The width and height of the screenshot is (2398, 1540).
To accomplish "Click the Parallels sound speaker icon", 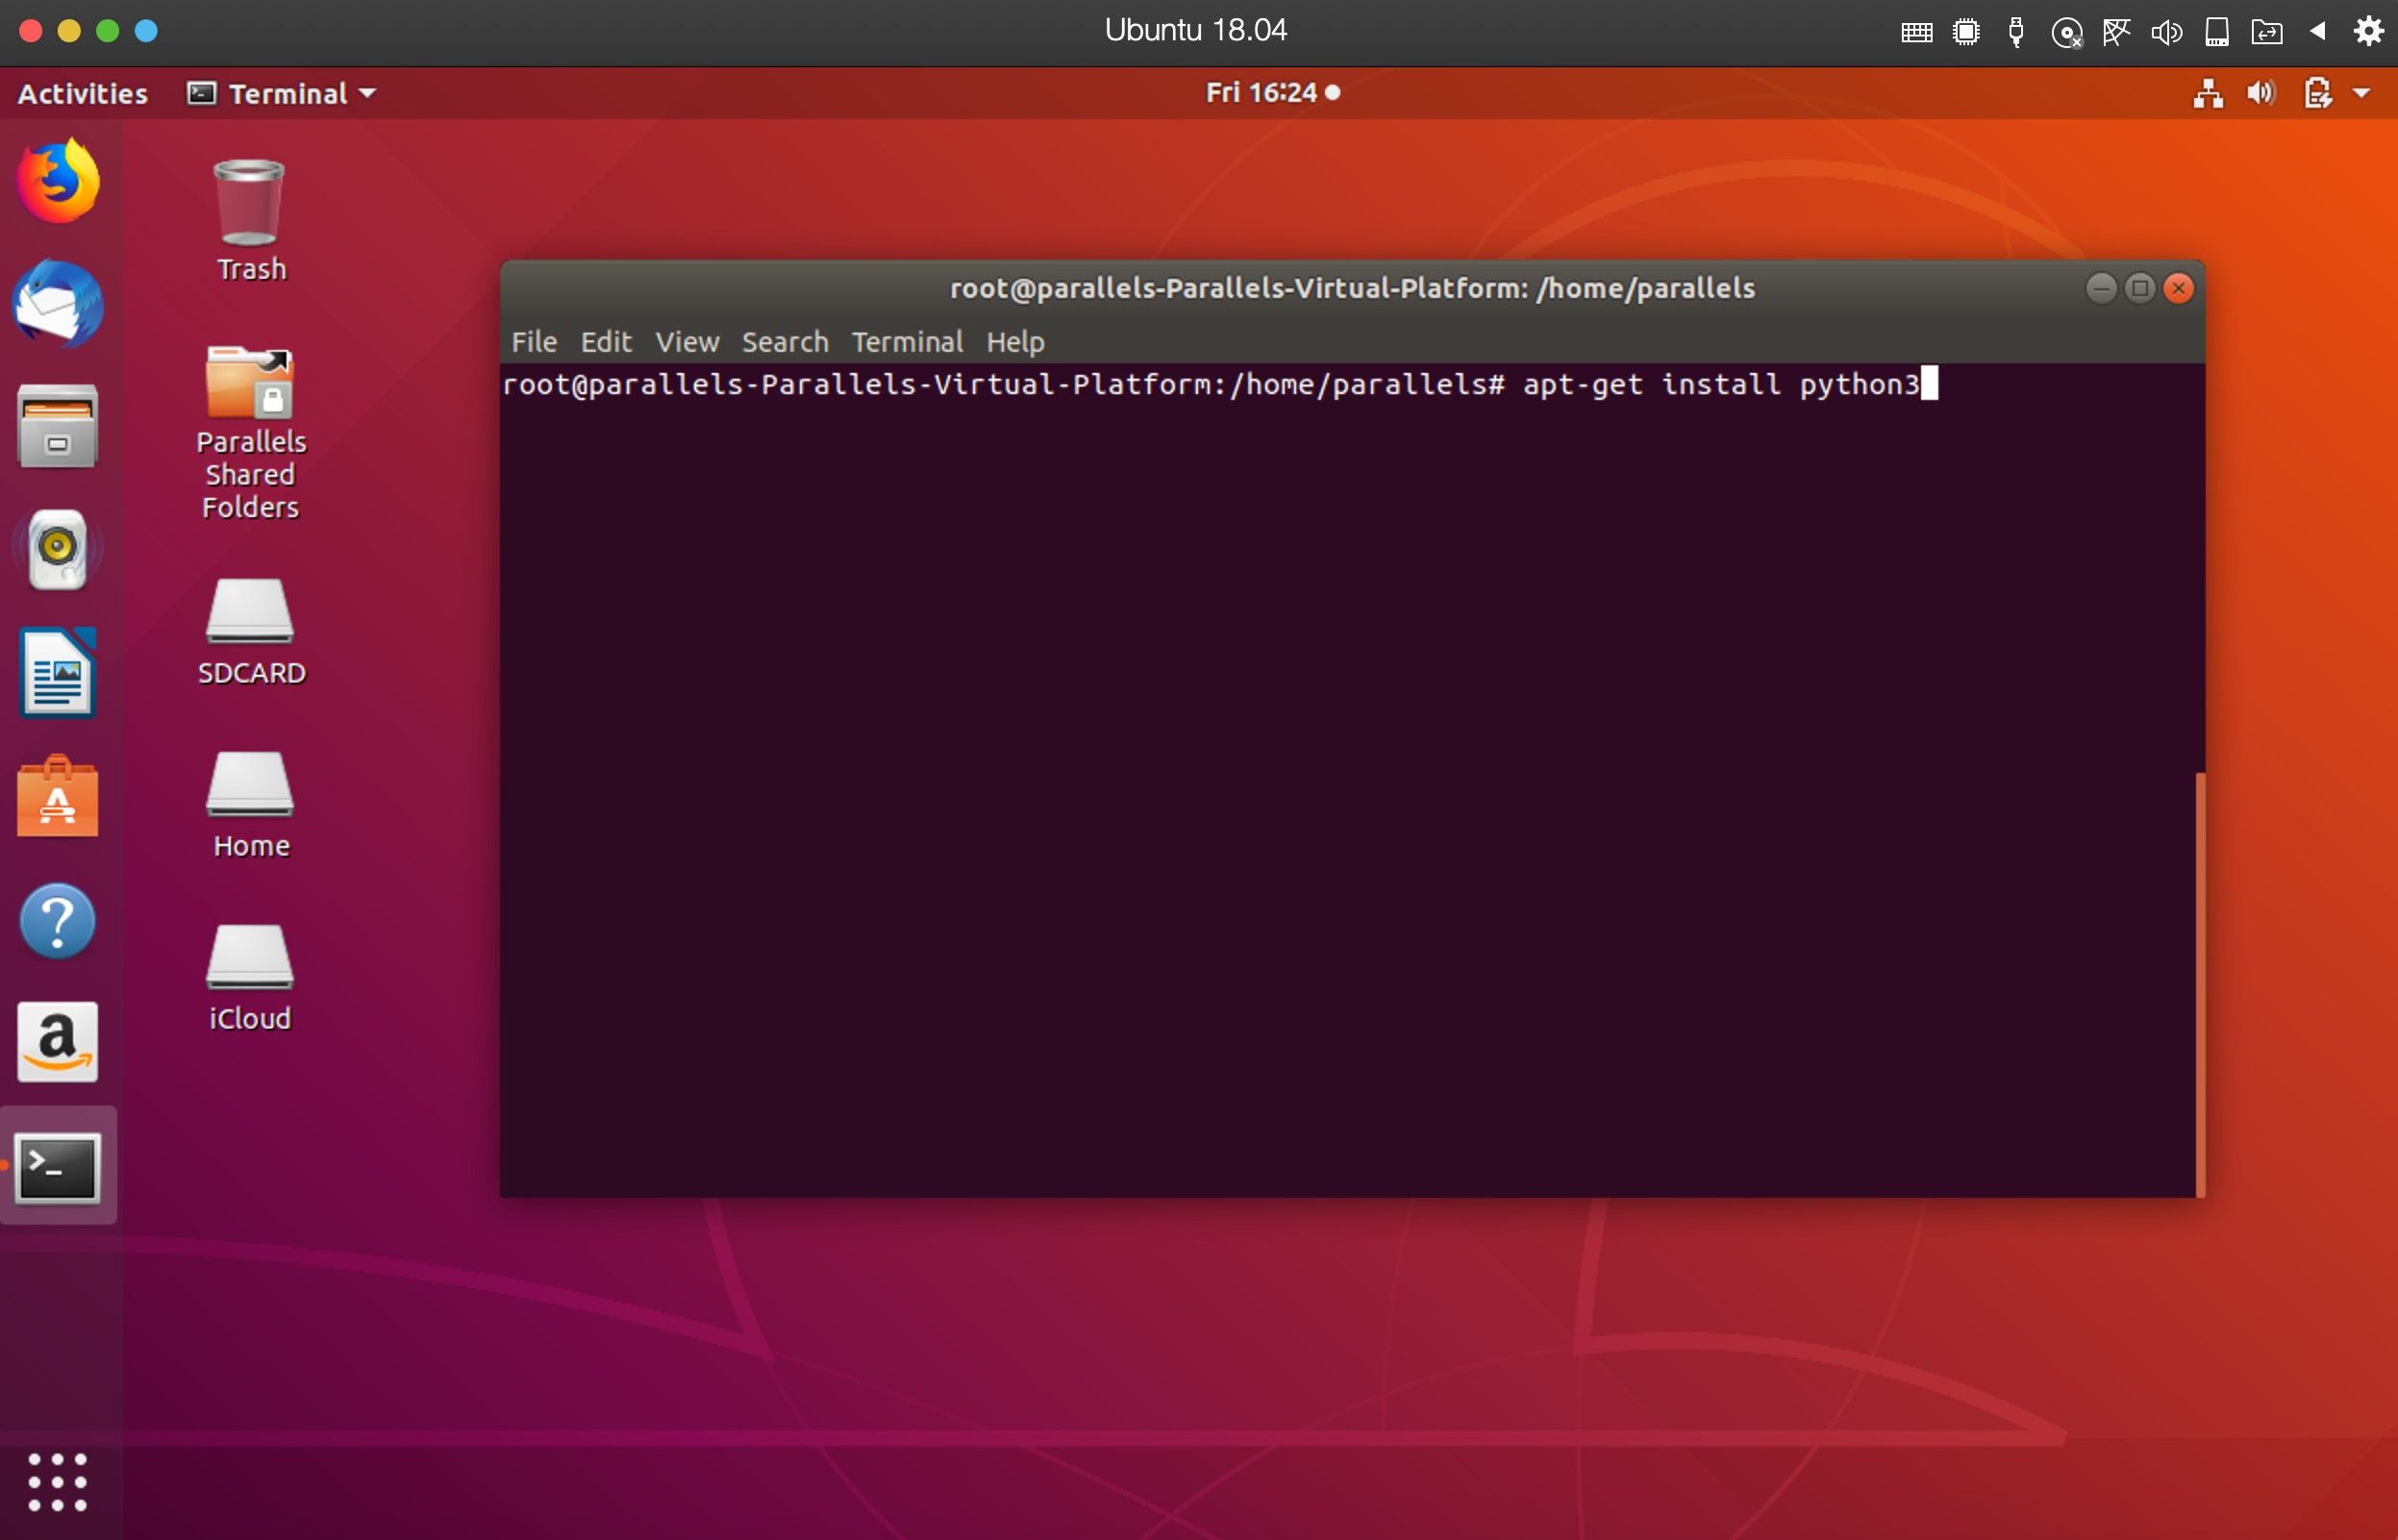I will (2166, 32).
